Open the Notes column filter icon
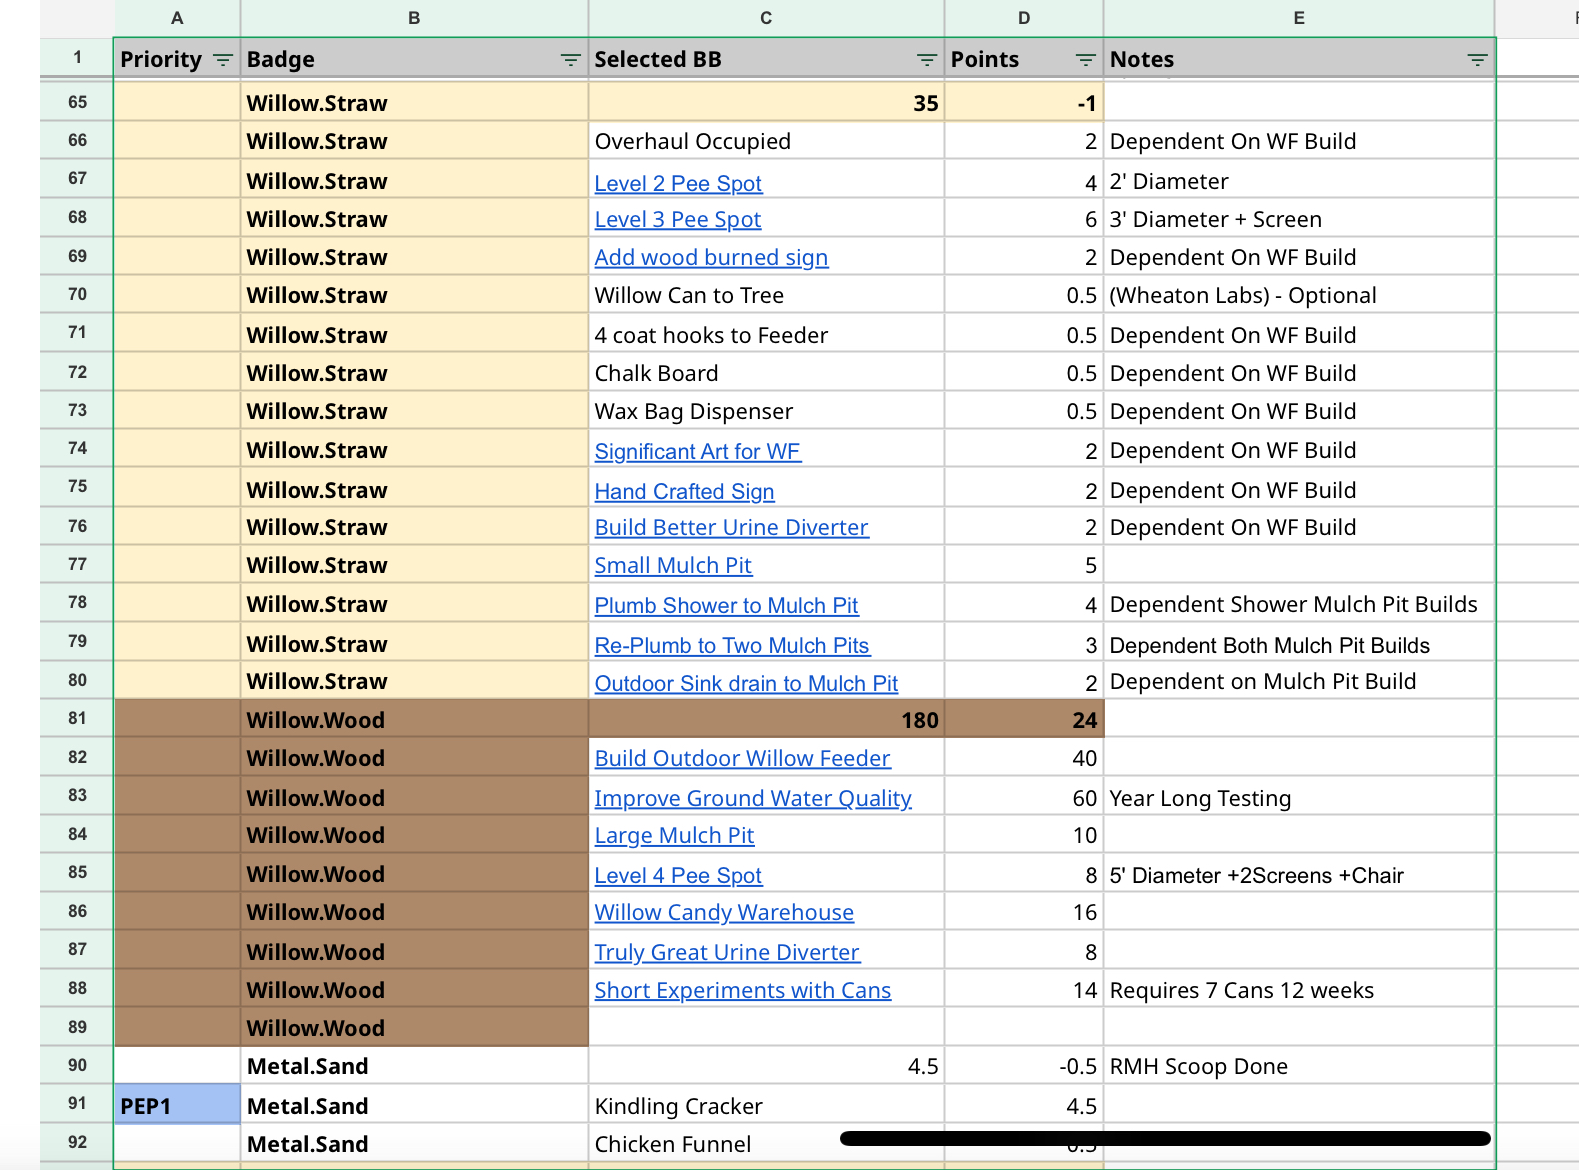Image resolution: width=1579 pixels, height=1170 pixels. (x=1477, y=60)
